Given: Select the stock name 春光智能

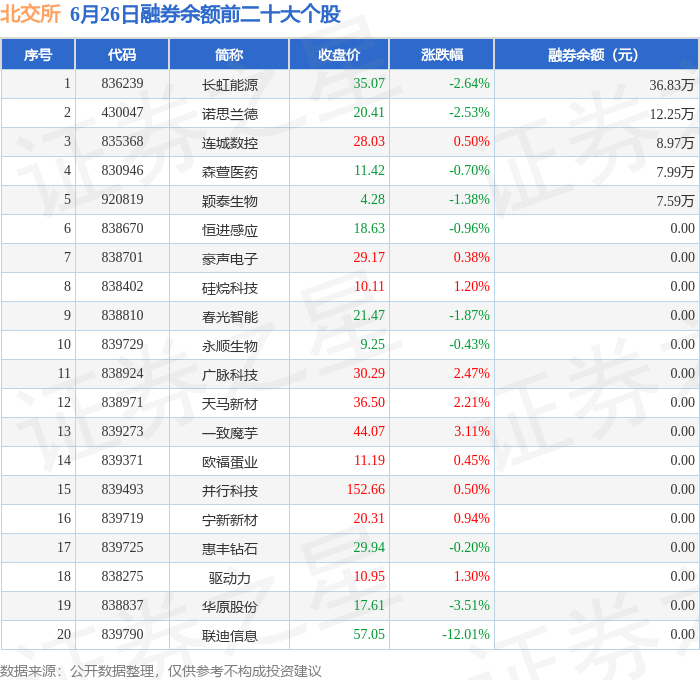Looking at the screenshot, I should click(x=229, y=317).
